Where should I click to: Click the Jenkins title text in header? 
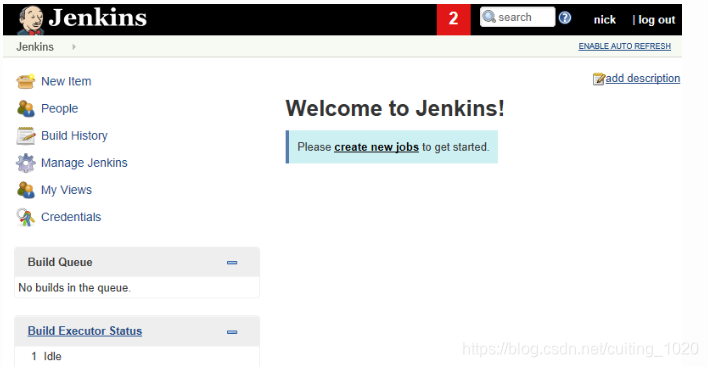[x=98, y=18]
